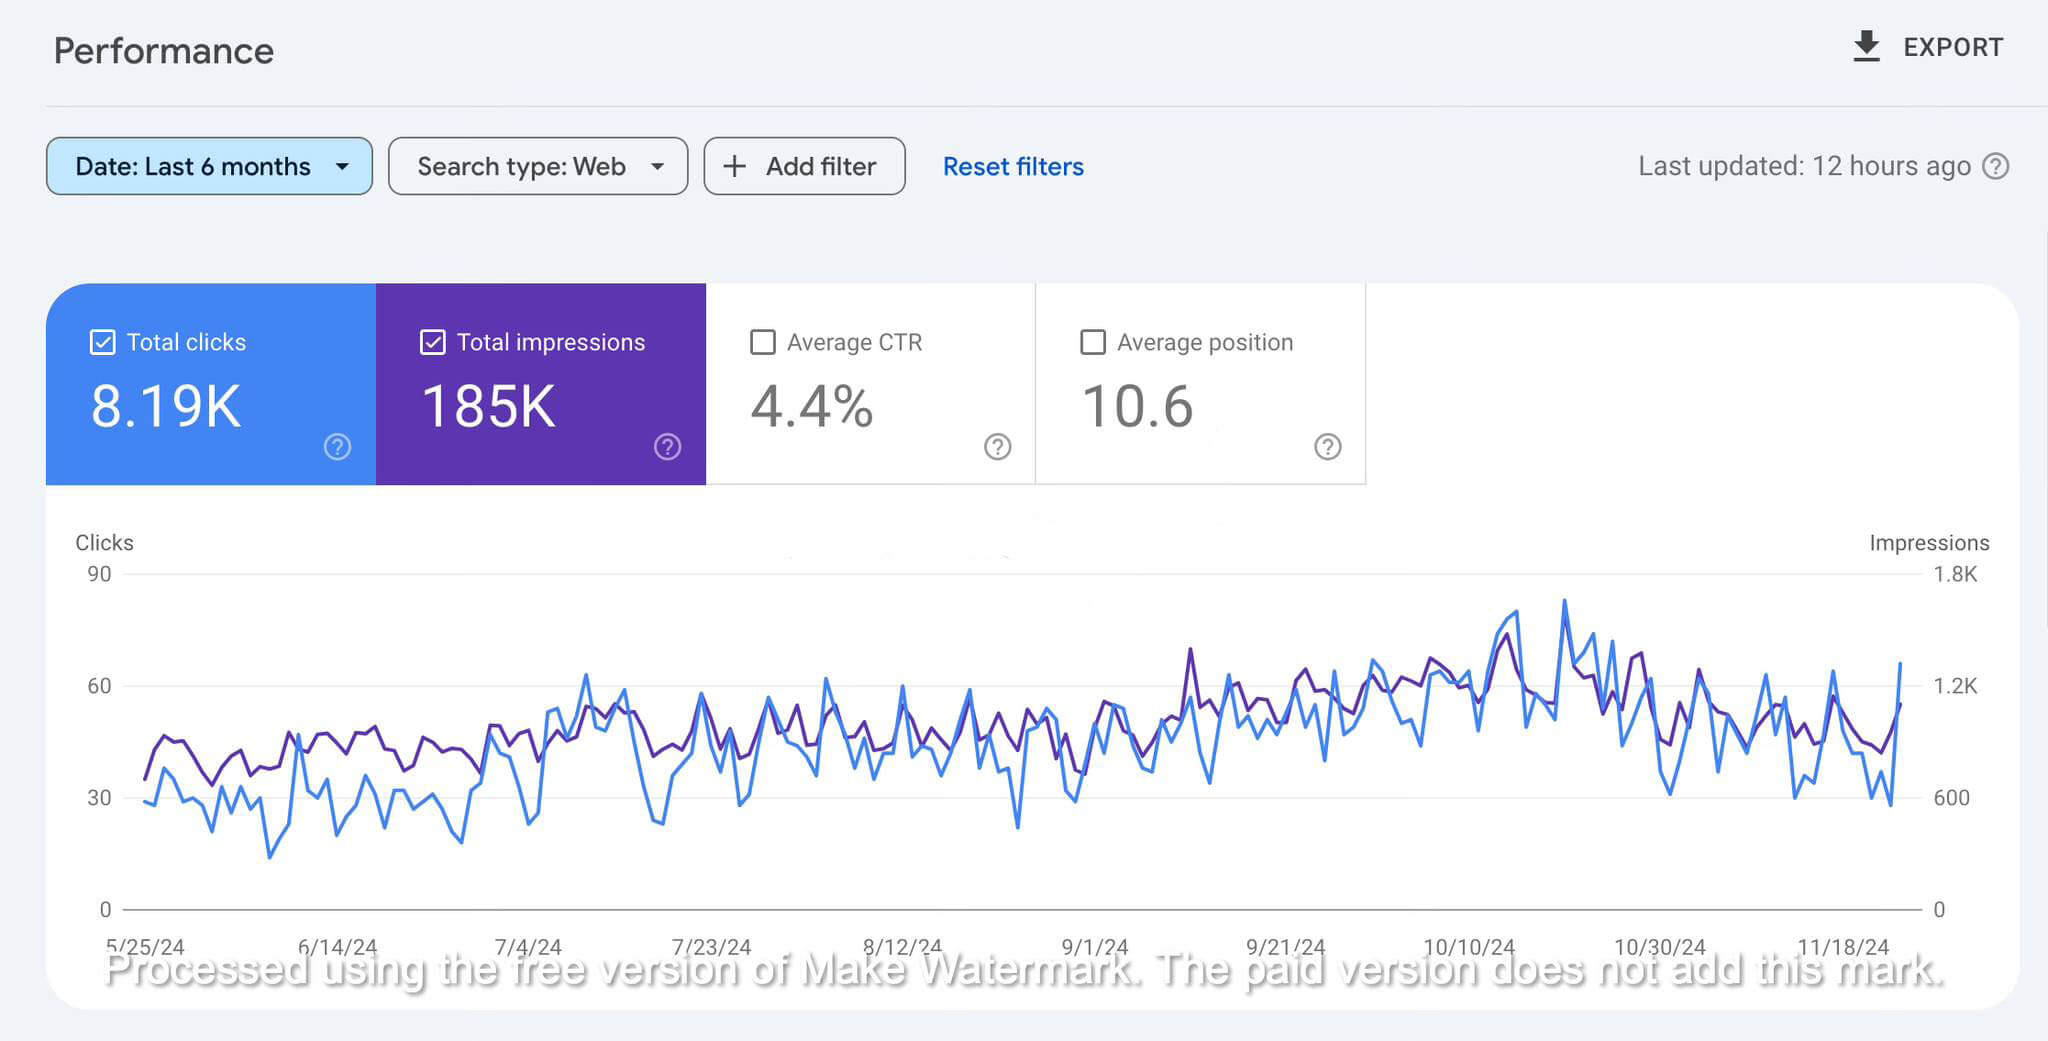Open help icon on Average position card
2048x1041 pixels.
pos(1327,447)
